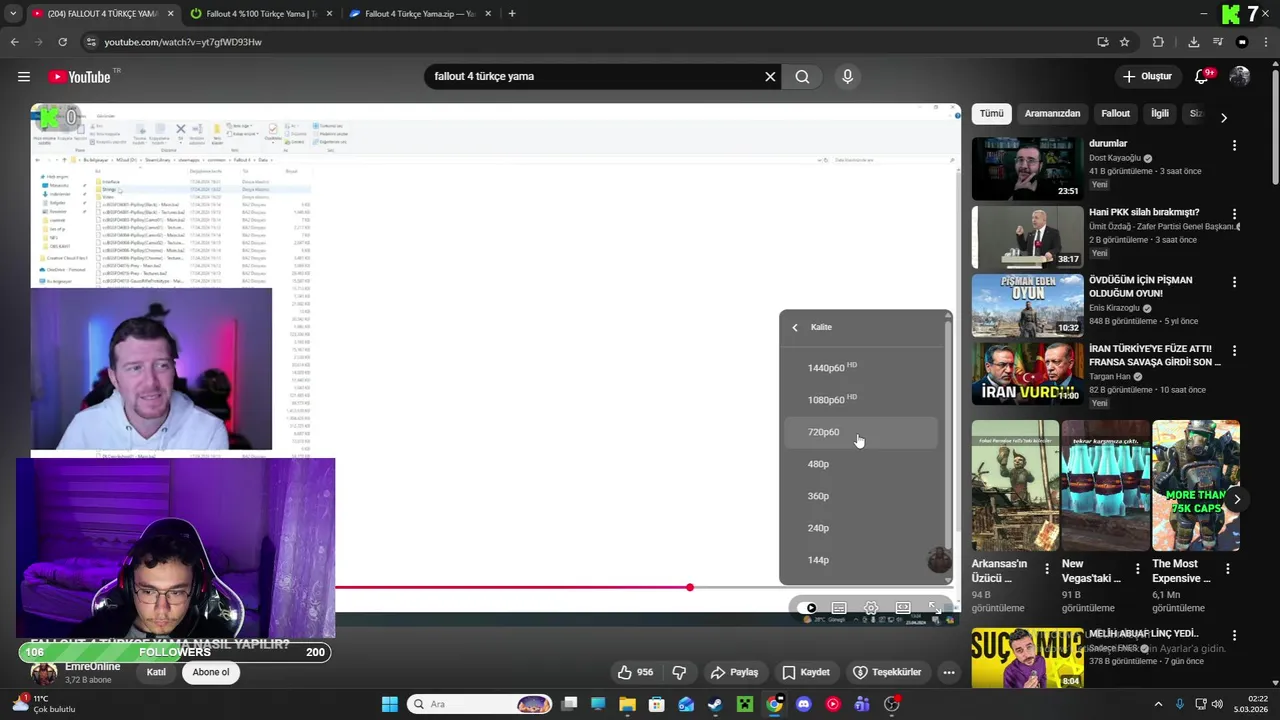This screenshot has width=1280, height=720.
Task: Open the durumlar video thumbnail
Action: pyautogui.click(x=1027, y=169)
